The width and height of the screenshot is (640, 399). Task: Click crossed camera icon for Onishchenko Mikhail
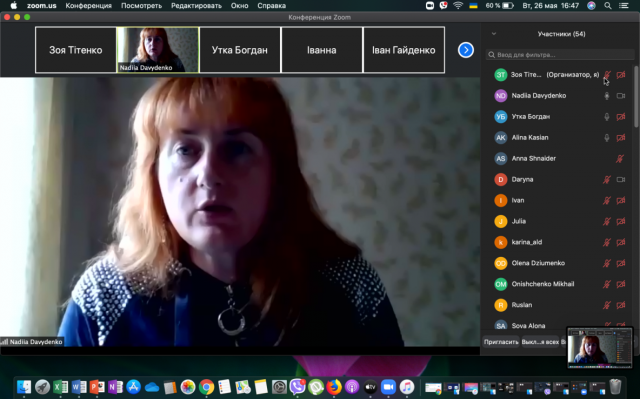click(x=620, y=284)
